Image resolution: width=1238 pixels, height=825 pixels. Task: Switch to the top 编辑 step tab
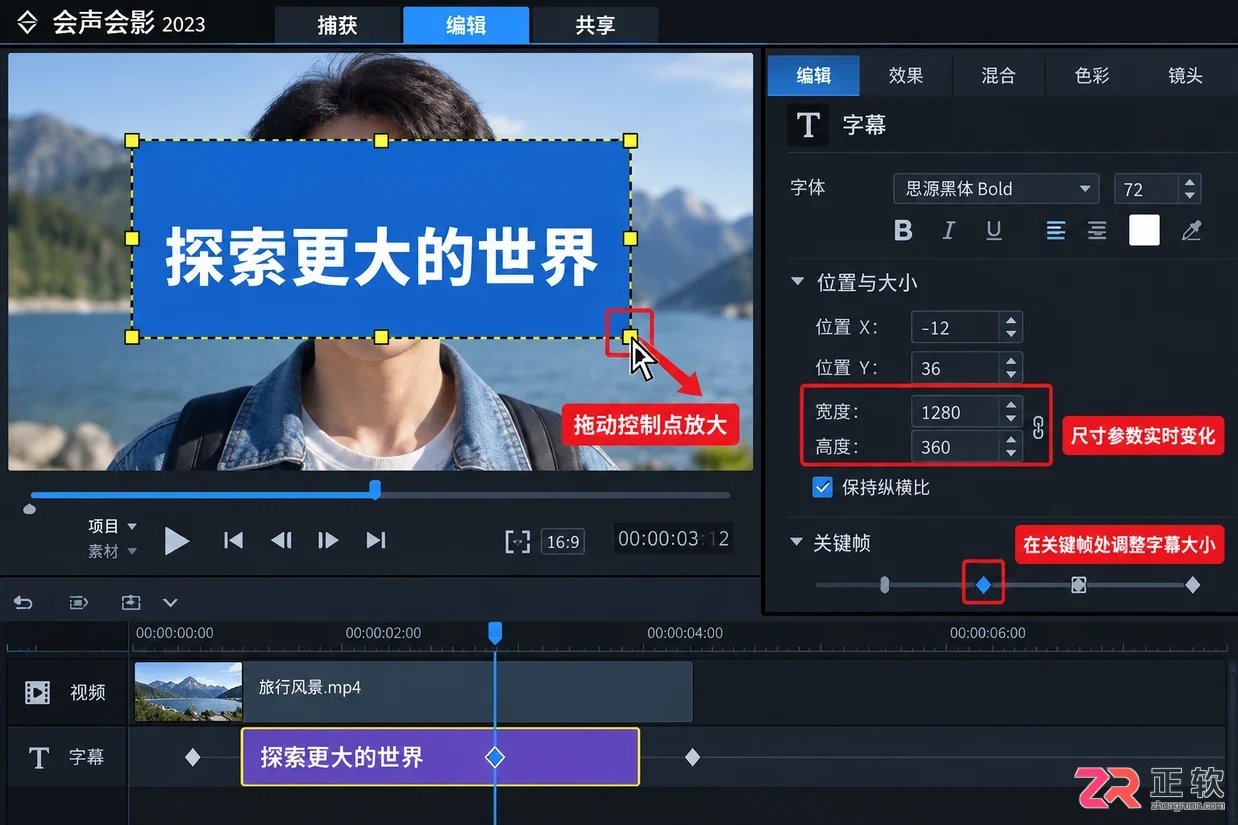[x=466, y=25]
